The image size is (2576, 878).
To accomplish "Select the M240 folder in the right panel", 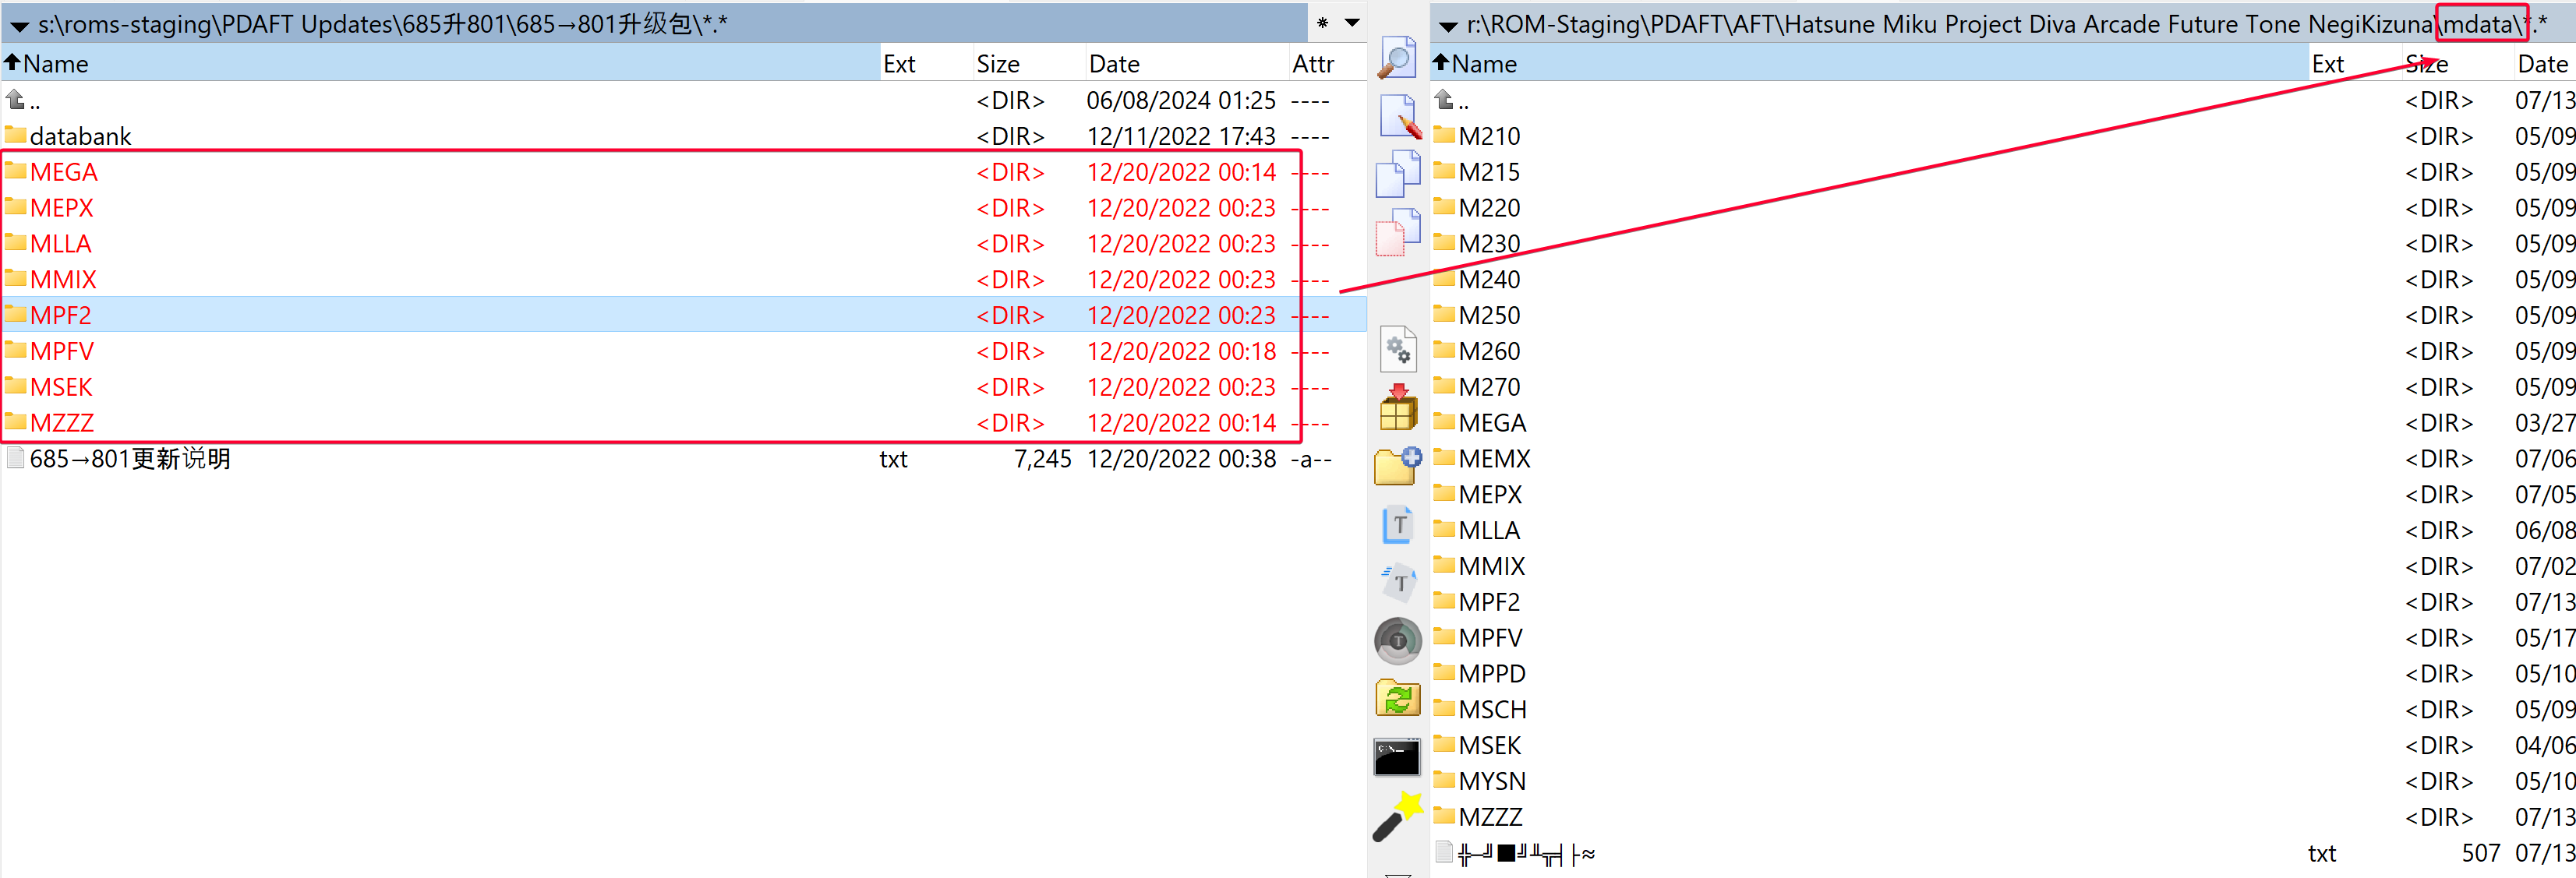I will 2003,280.
